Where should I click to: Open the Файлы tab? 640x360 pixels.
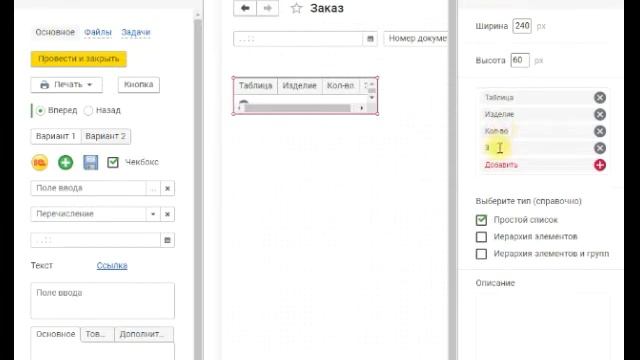click(x=98, y=32)
